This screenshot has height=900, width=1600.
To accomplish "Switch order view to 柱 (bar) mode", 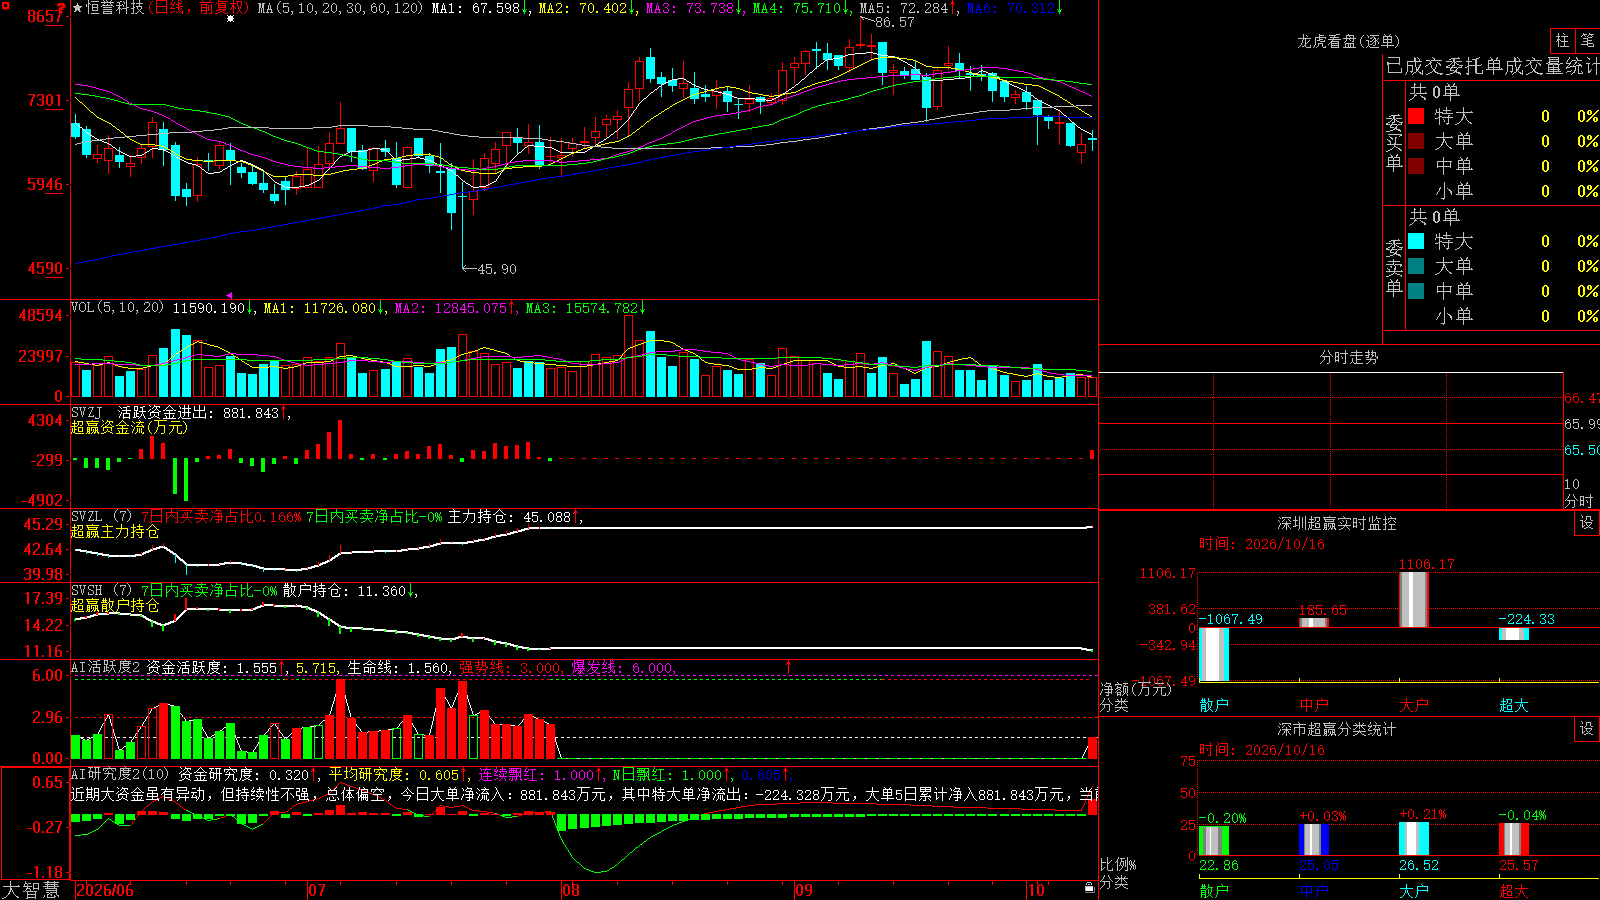I will [x=1562, y=40].
